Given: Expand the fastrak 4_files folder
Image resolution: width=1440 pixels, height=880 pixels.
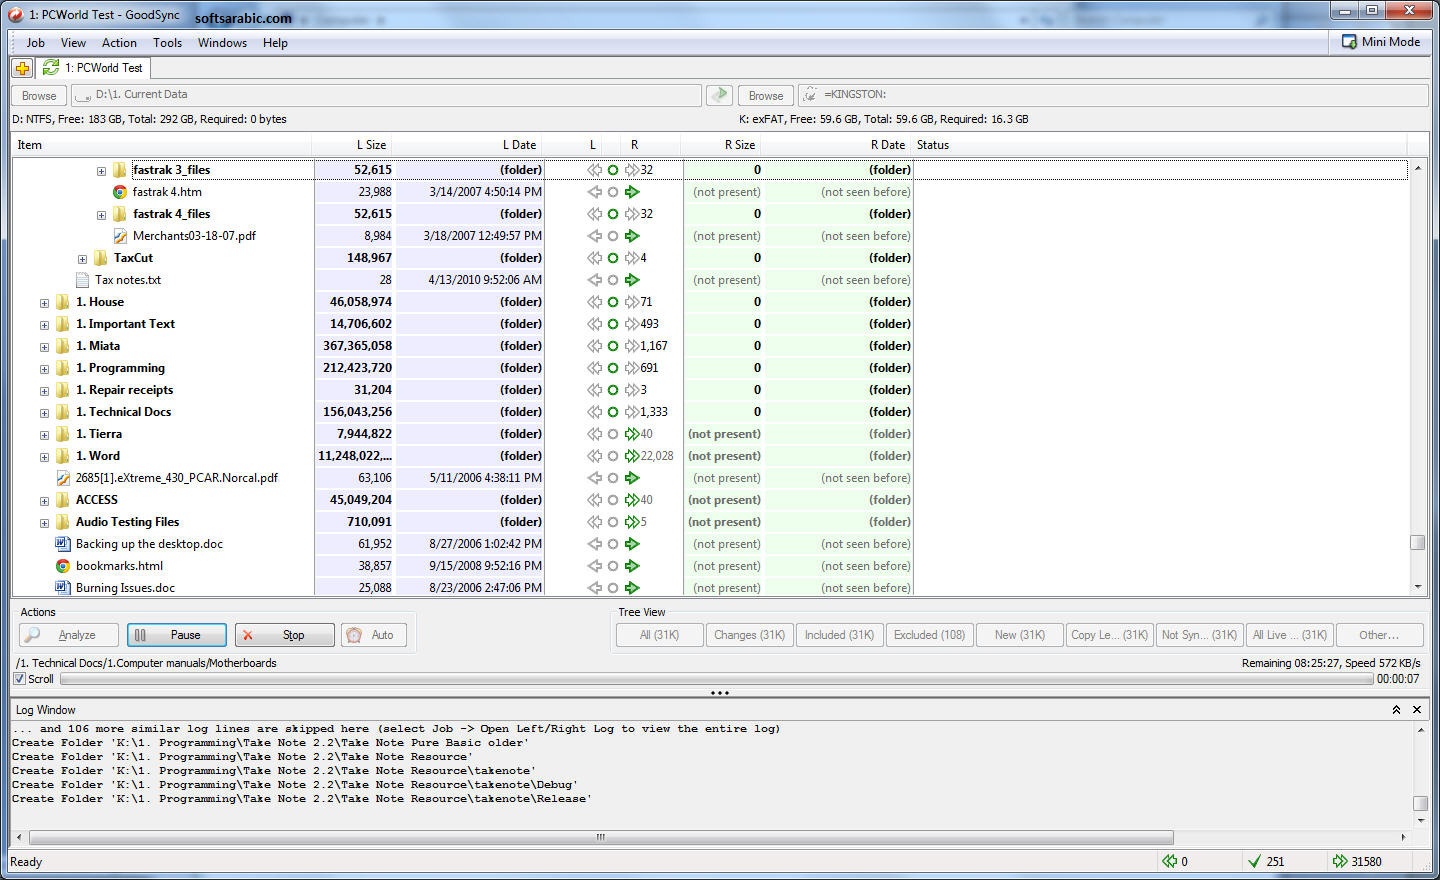Looking at the screenshot, I should click(x=101, y=215).
